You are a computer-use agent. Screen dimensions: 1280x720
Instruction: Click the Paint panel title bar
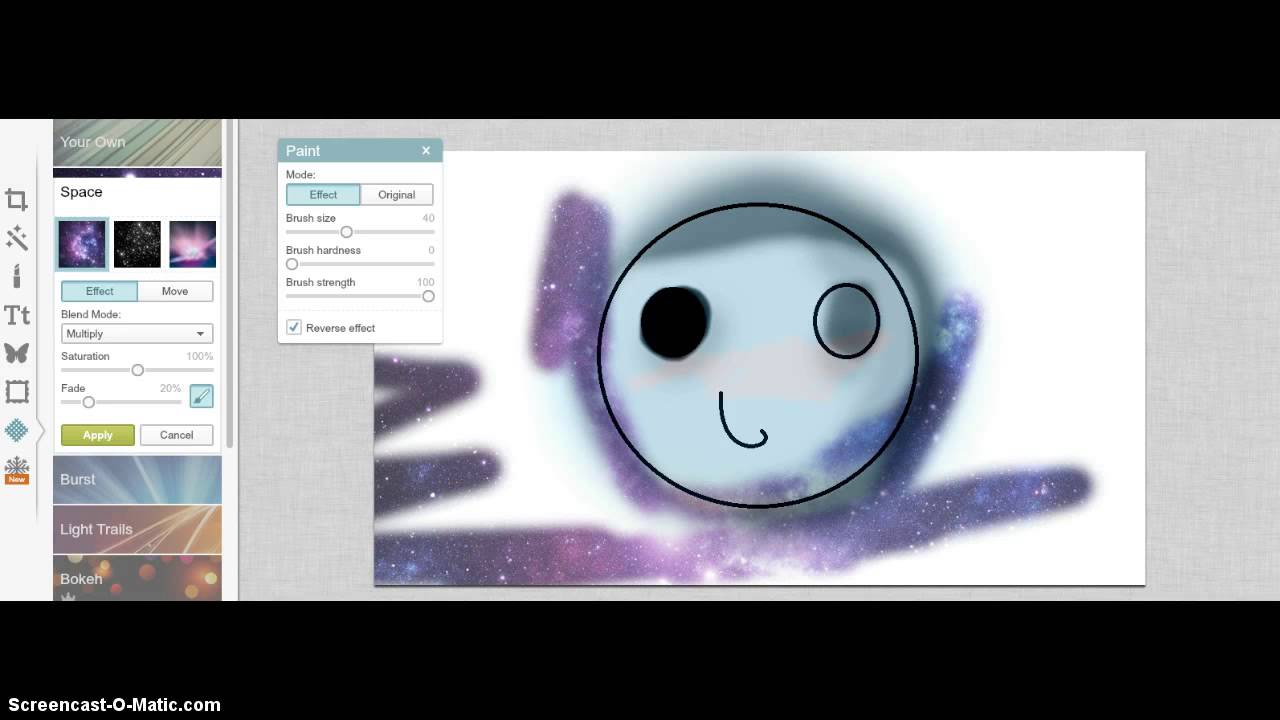coord(360,150)
